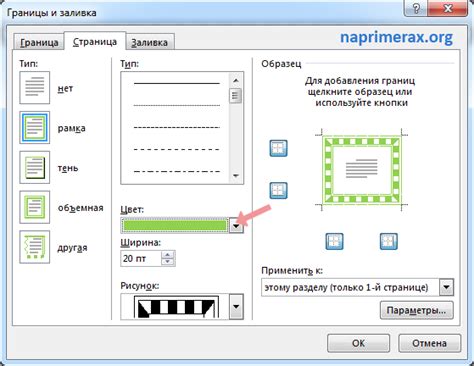Click the line type list scroll up arrow
Image resolution: width=474 pixels, height=366 pixels.
point(236,80)
